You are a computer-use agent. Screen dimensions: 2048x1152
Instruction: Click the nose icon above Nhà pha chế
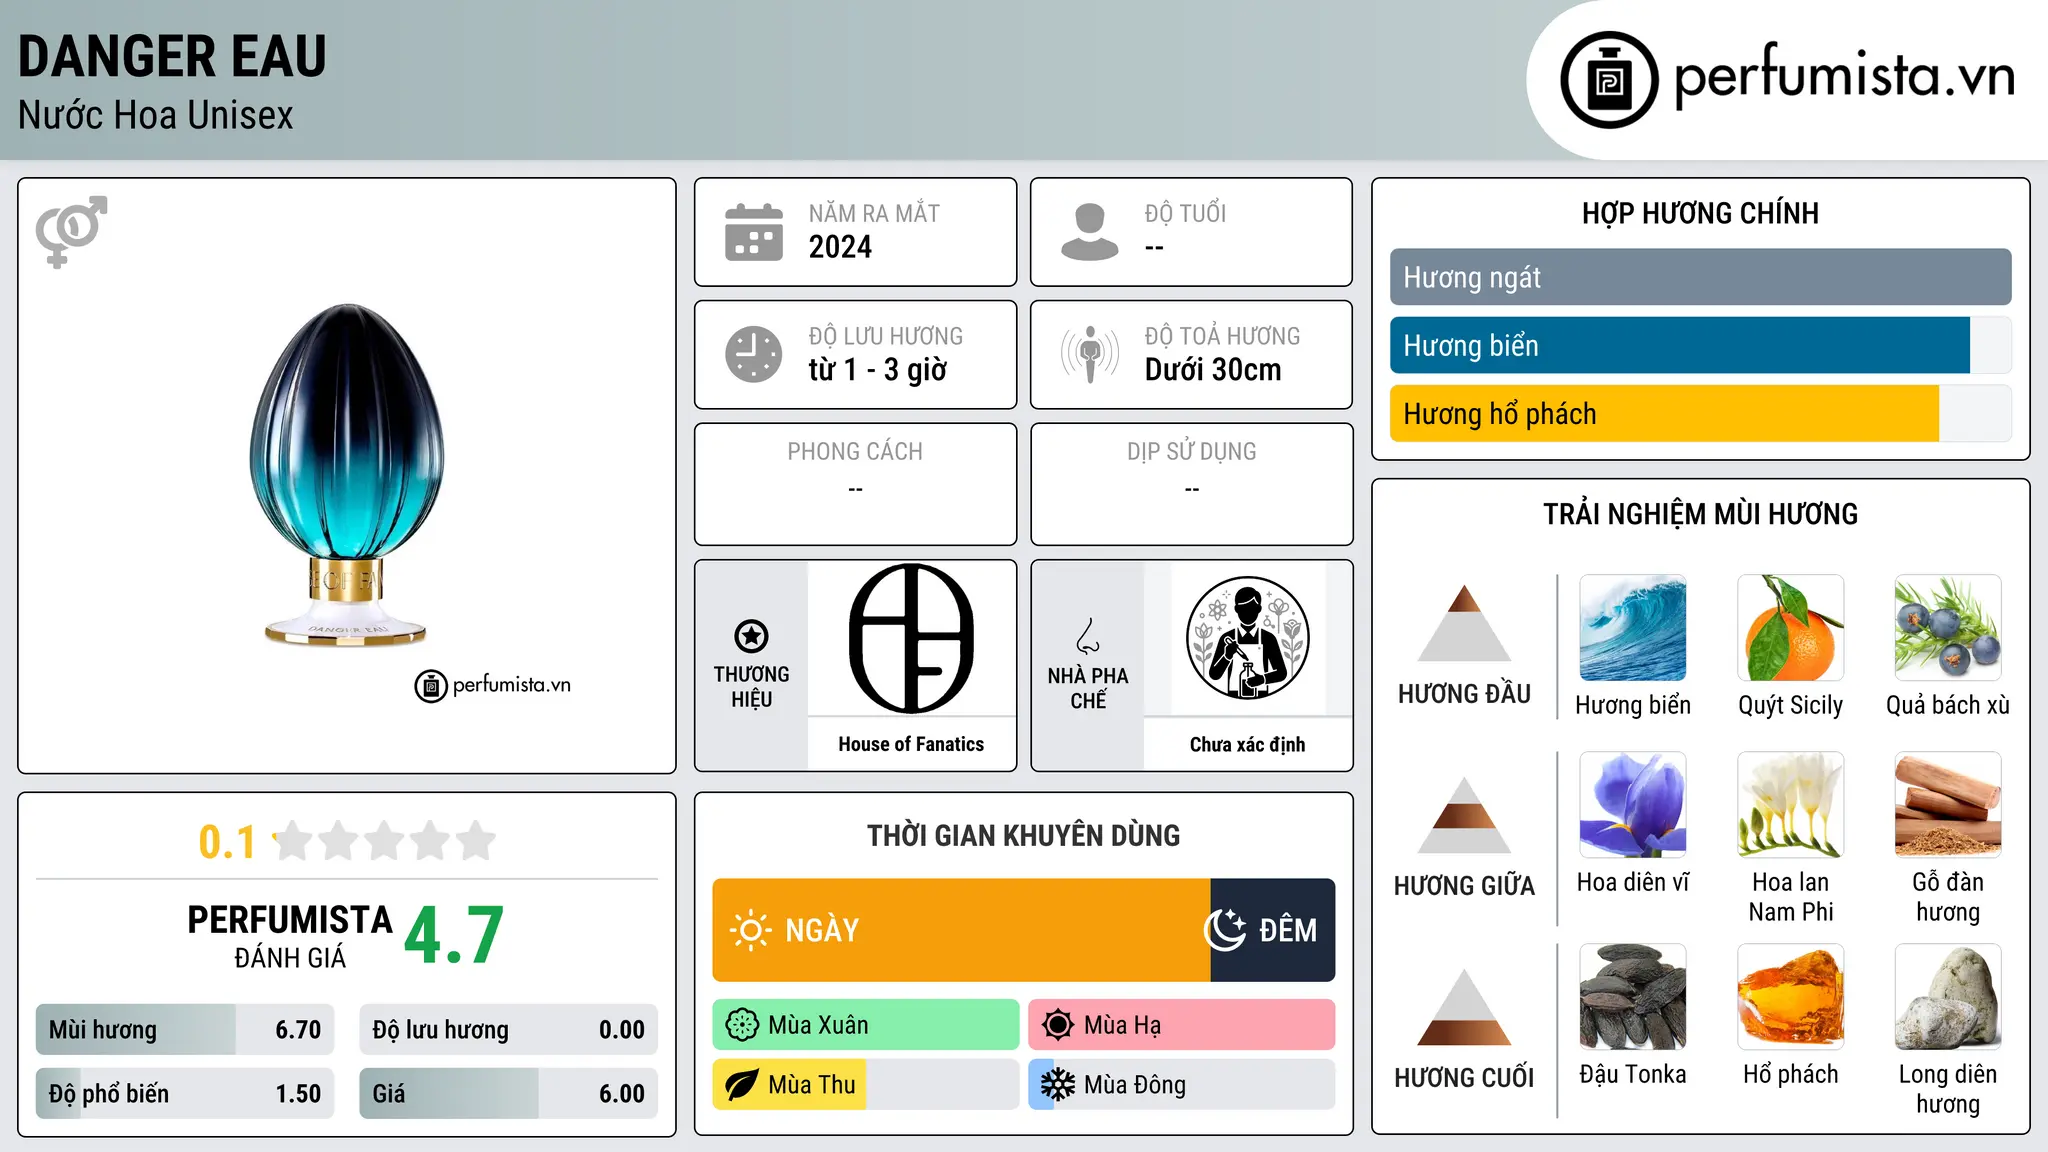[x=1088, y=636]
